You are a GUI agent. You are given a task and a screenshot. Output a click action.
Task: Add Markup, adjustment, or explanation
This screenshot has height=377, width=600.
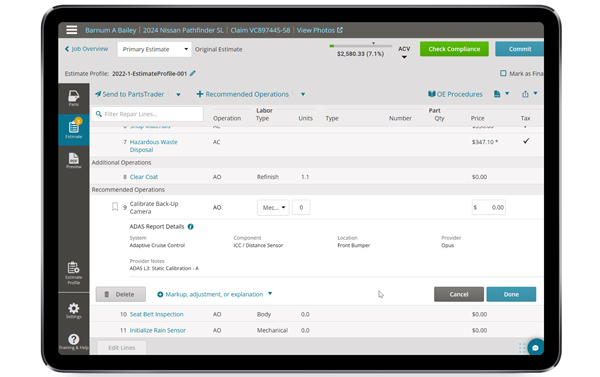(210, 294)
